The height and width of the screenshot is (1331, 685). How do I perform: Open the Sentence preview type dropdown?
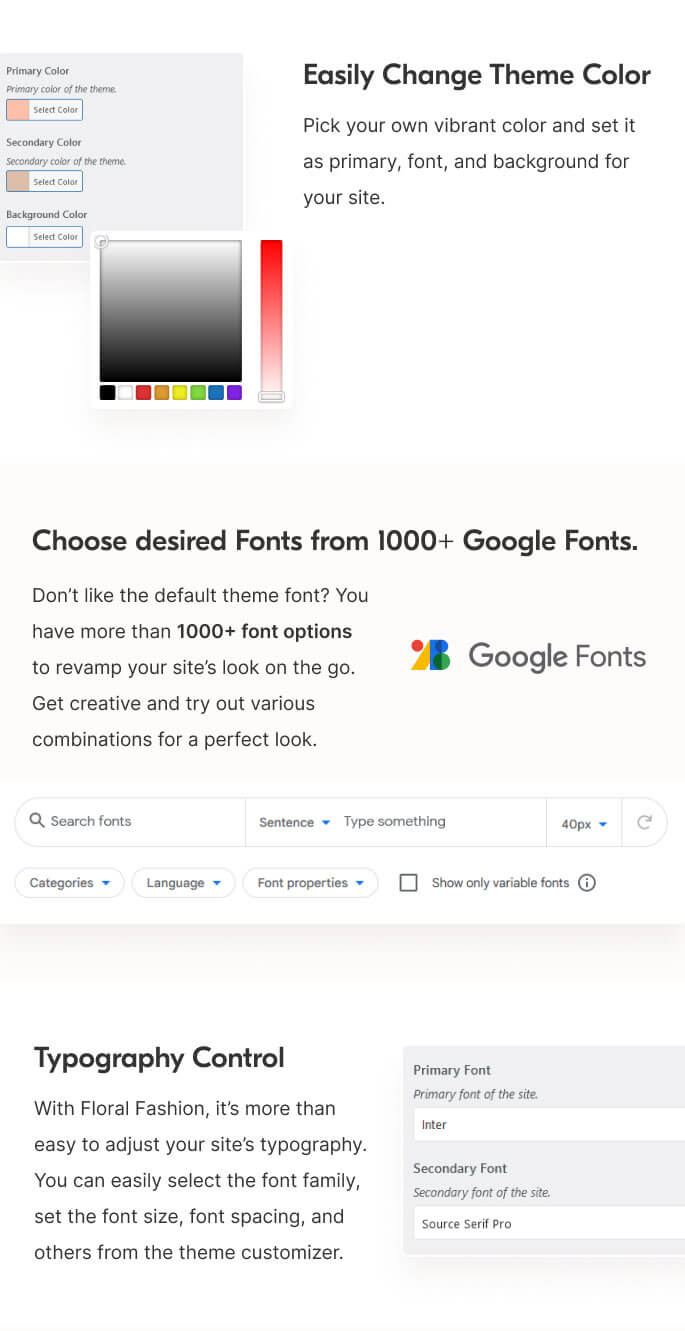coord(294,822)
